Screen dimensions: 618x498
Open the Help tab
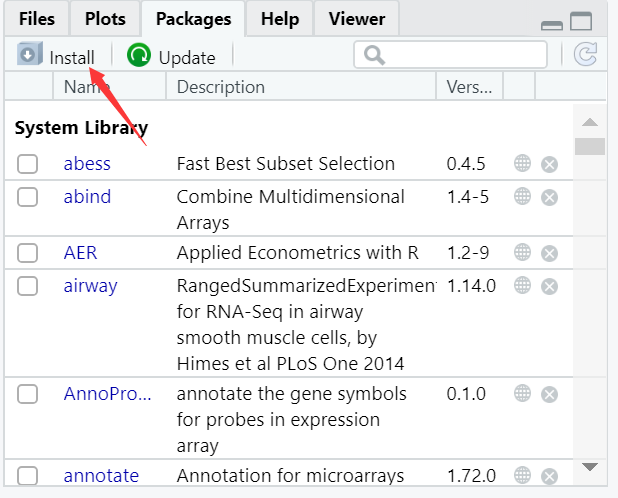[280, 18]
